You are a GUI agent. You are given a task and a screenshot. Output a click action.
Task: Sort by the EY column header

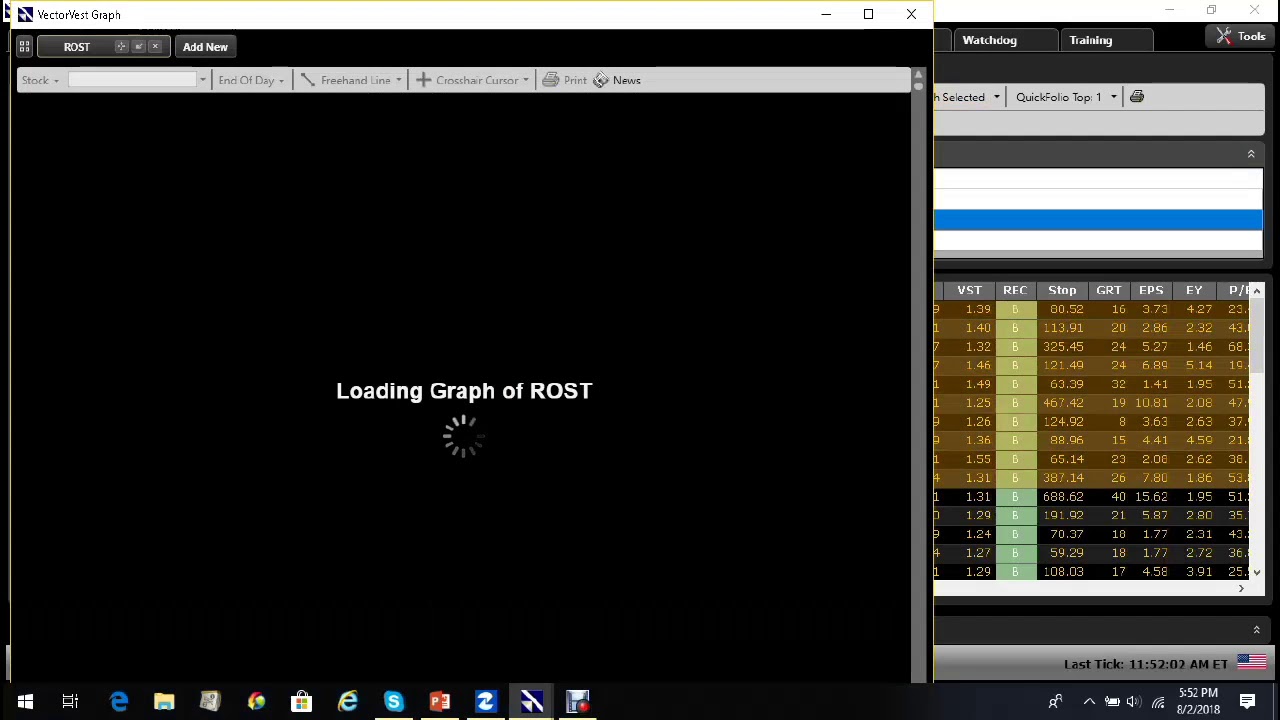coord(1194,290)
